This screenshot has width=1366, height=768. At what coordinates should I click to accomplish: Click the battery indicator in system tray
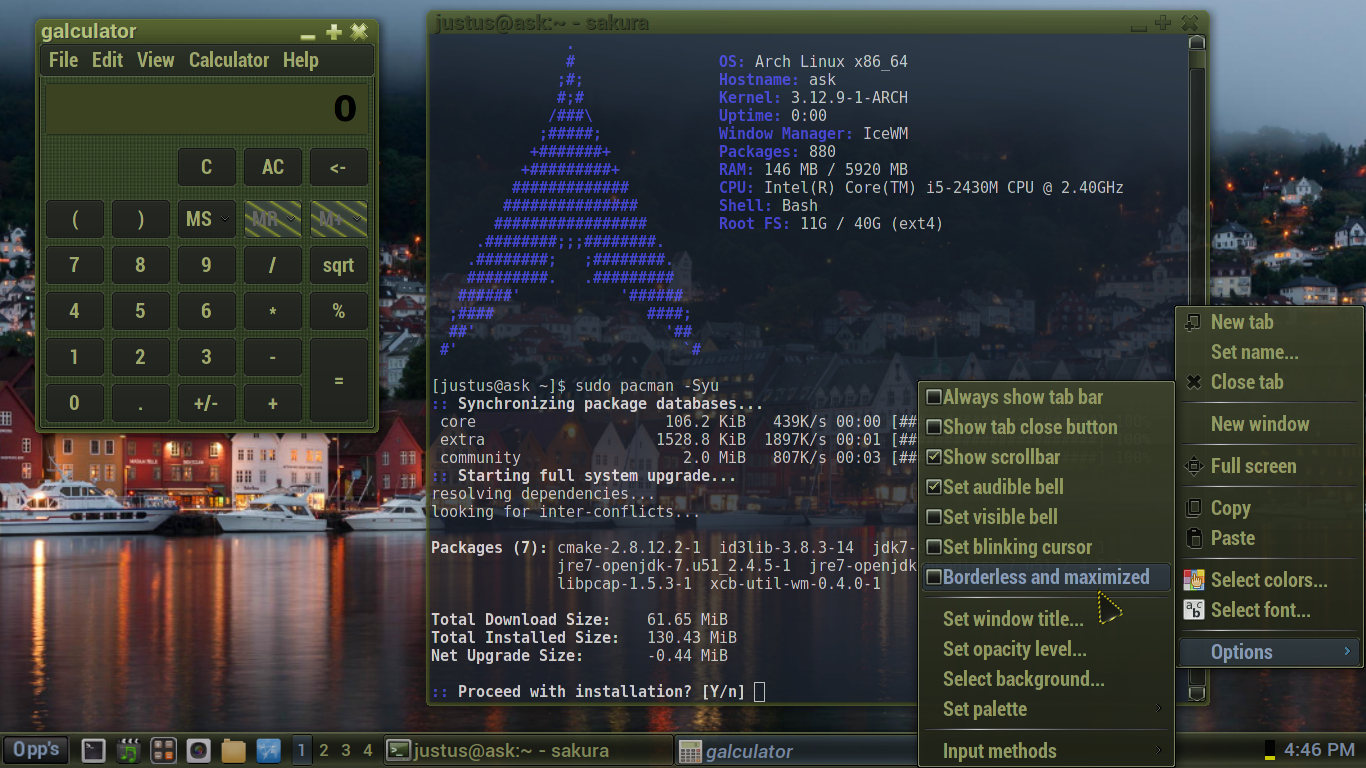[x=1270, y=750]
